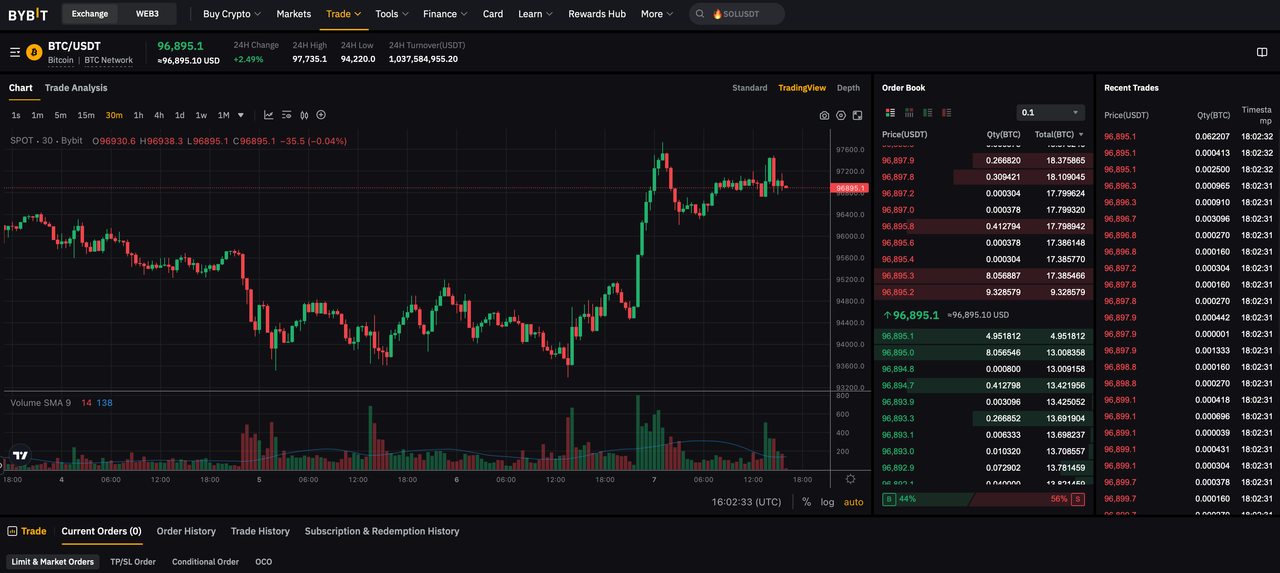Screen dimensions: 1280x573
Task: Click the buy/sell 44% / 56% ratio bar
Action: pos(984,498)
